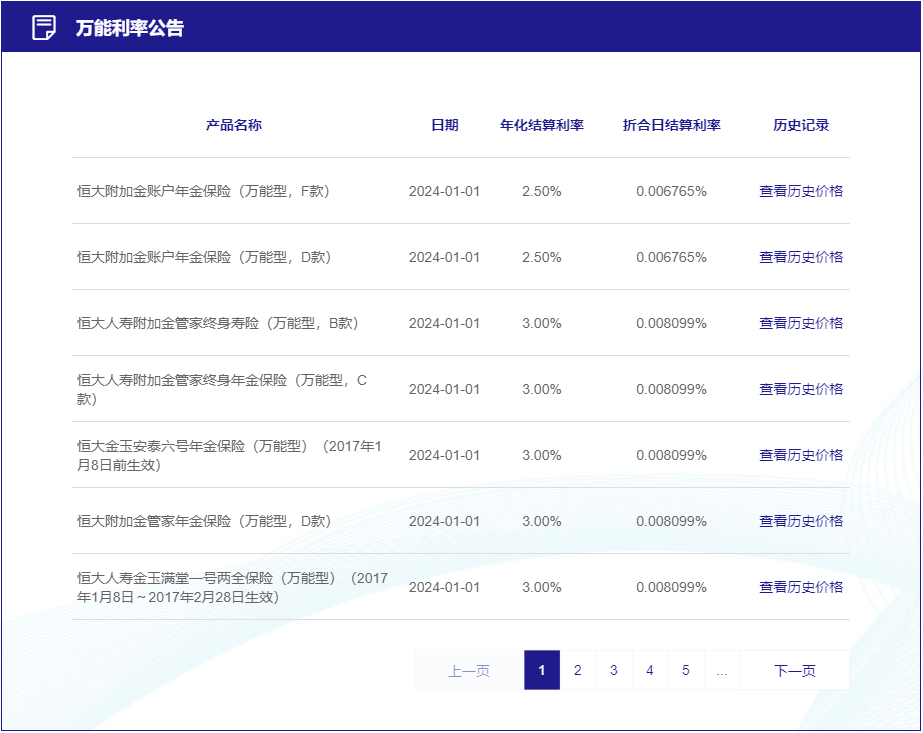This screenshot has width=923, height=733.
Task: Open 查看历史价格 for 恒大人寿金玉满堂一号两全保险
Action: tap(801, 586)
